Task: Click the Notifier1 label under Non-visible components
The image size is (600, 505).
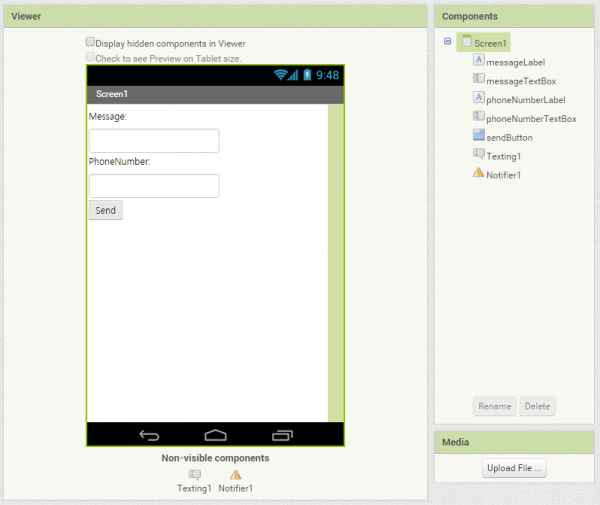Action: (x=235, y=489)
